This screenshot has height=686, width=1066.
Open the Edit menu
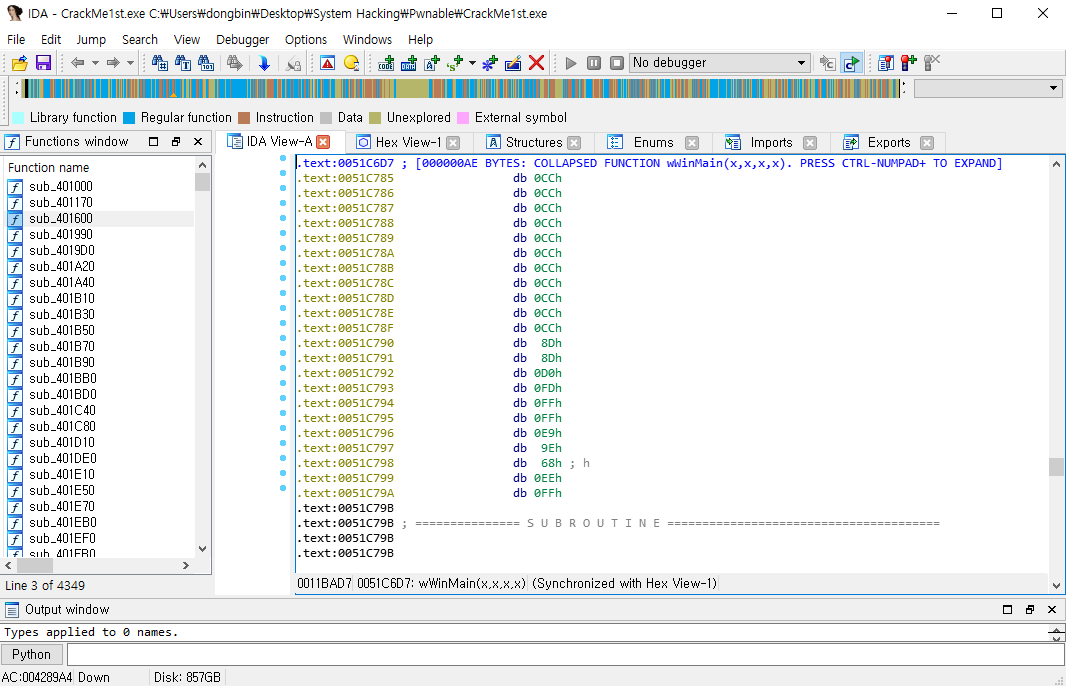[51, 39]
